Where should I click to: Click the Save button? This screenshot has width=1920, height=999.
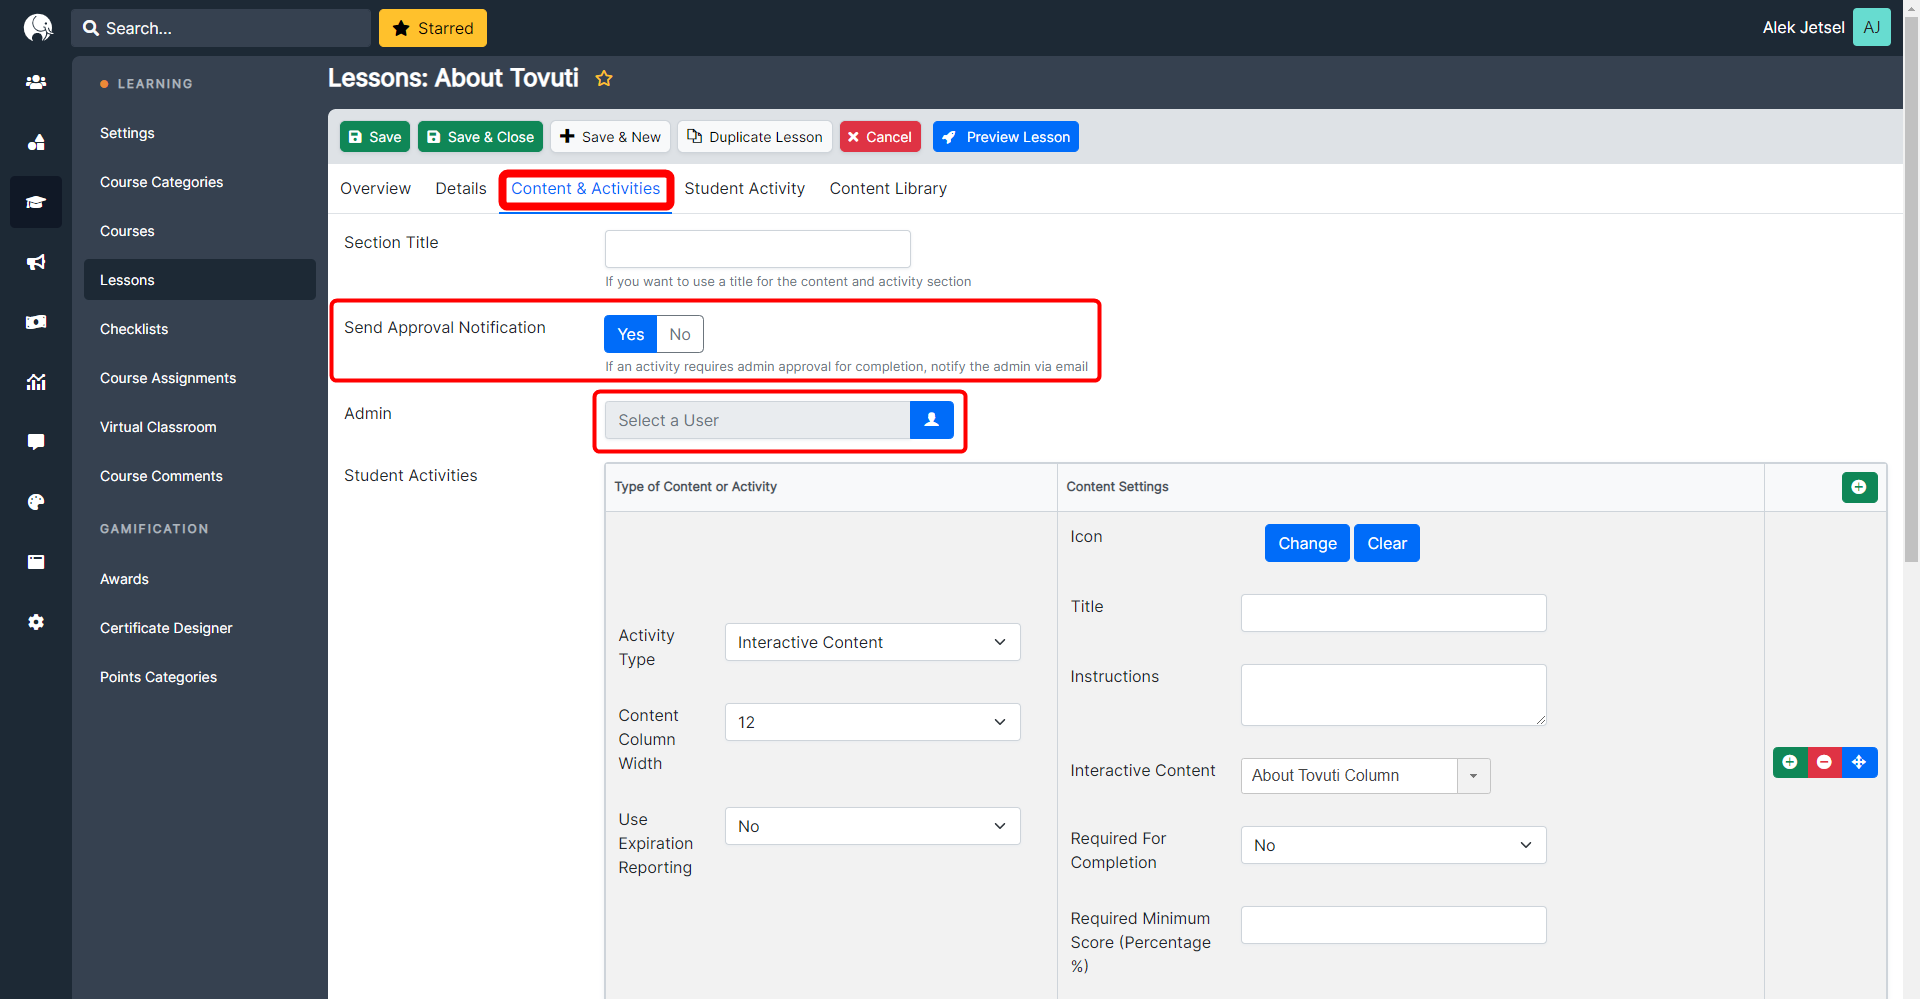(x=375, y=137)
